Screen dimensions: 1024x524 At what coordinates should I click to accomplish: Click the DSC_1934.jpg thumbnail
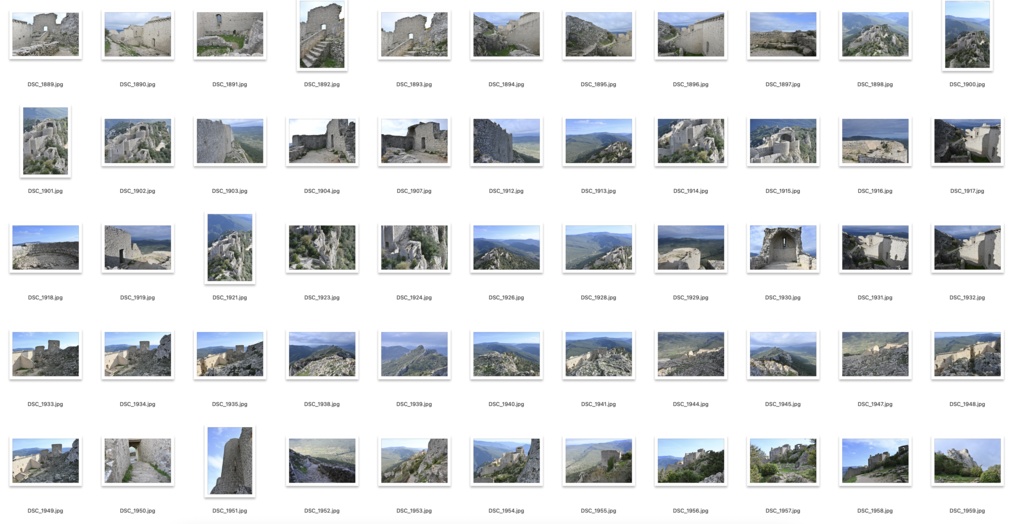tap(138, 354)
